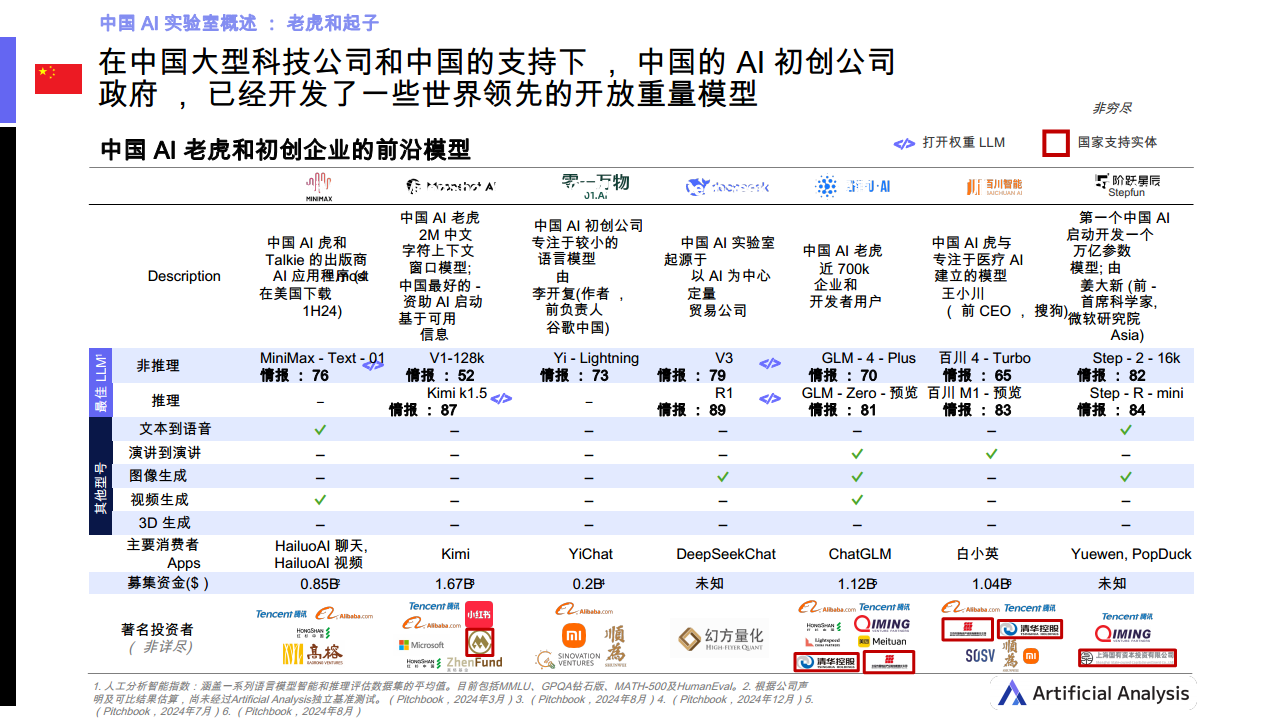This screenshot has height=720, width=1280.
Task: Click the '演讲到演讲' row label
Action: pyautogui.click(x=165, y=453)
